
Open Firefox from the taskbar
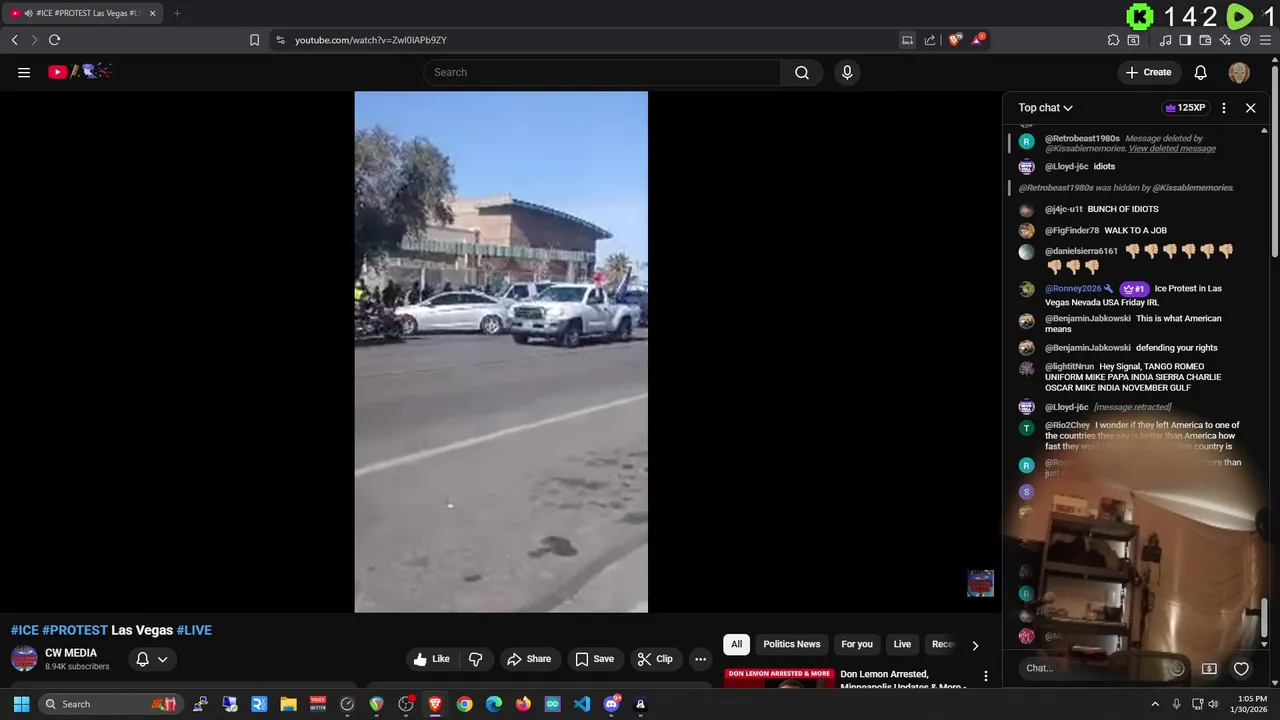[523, 704]
